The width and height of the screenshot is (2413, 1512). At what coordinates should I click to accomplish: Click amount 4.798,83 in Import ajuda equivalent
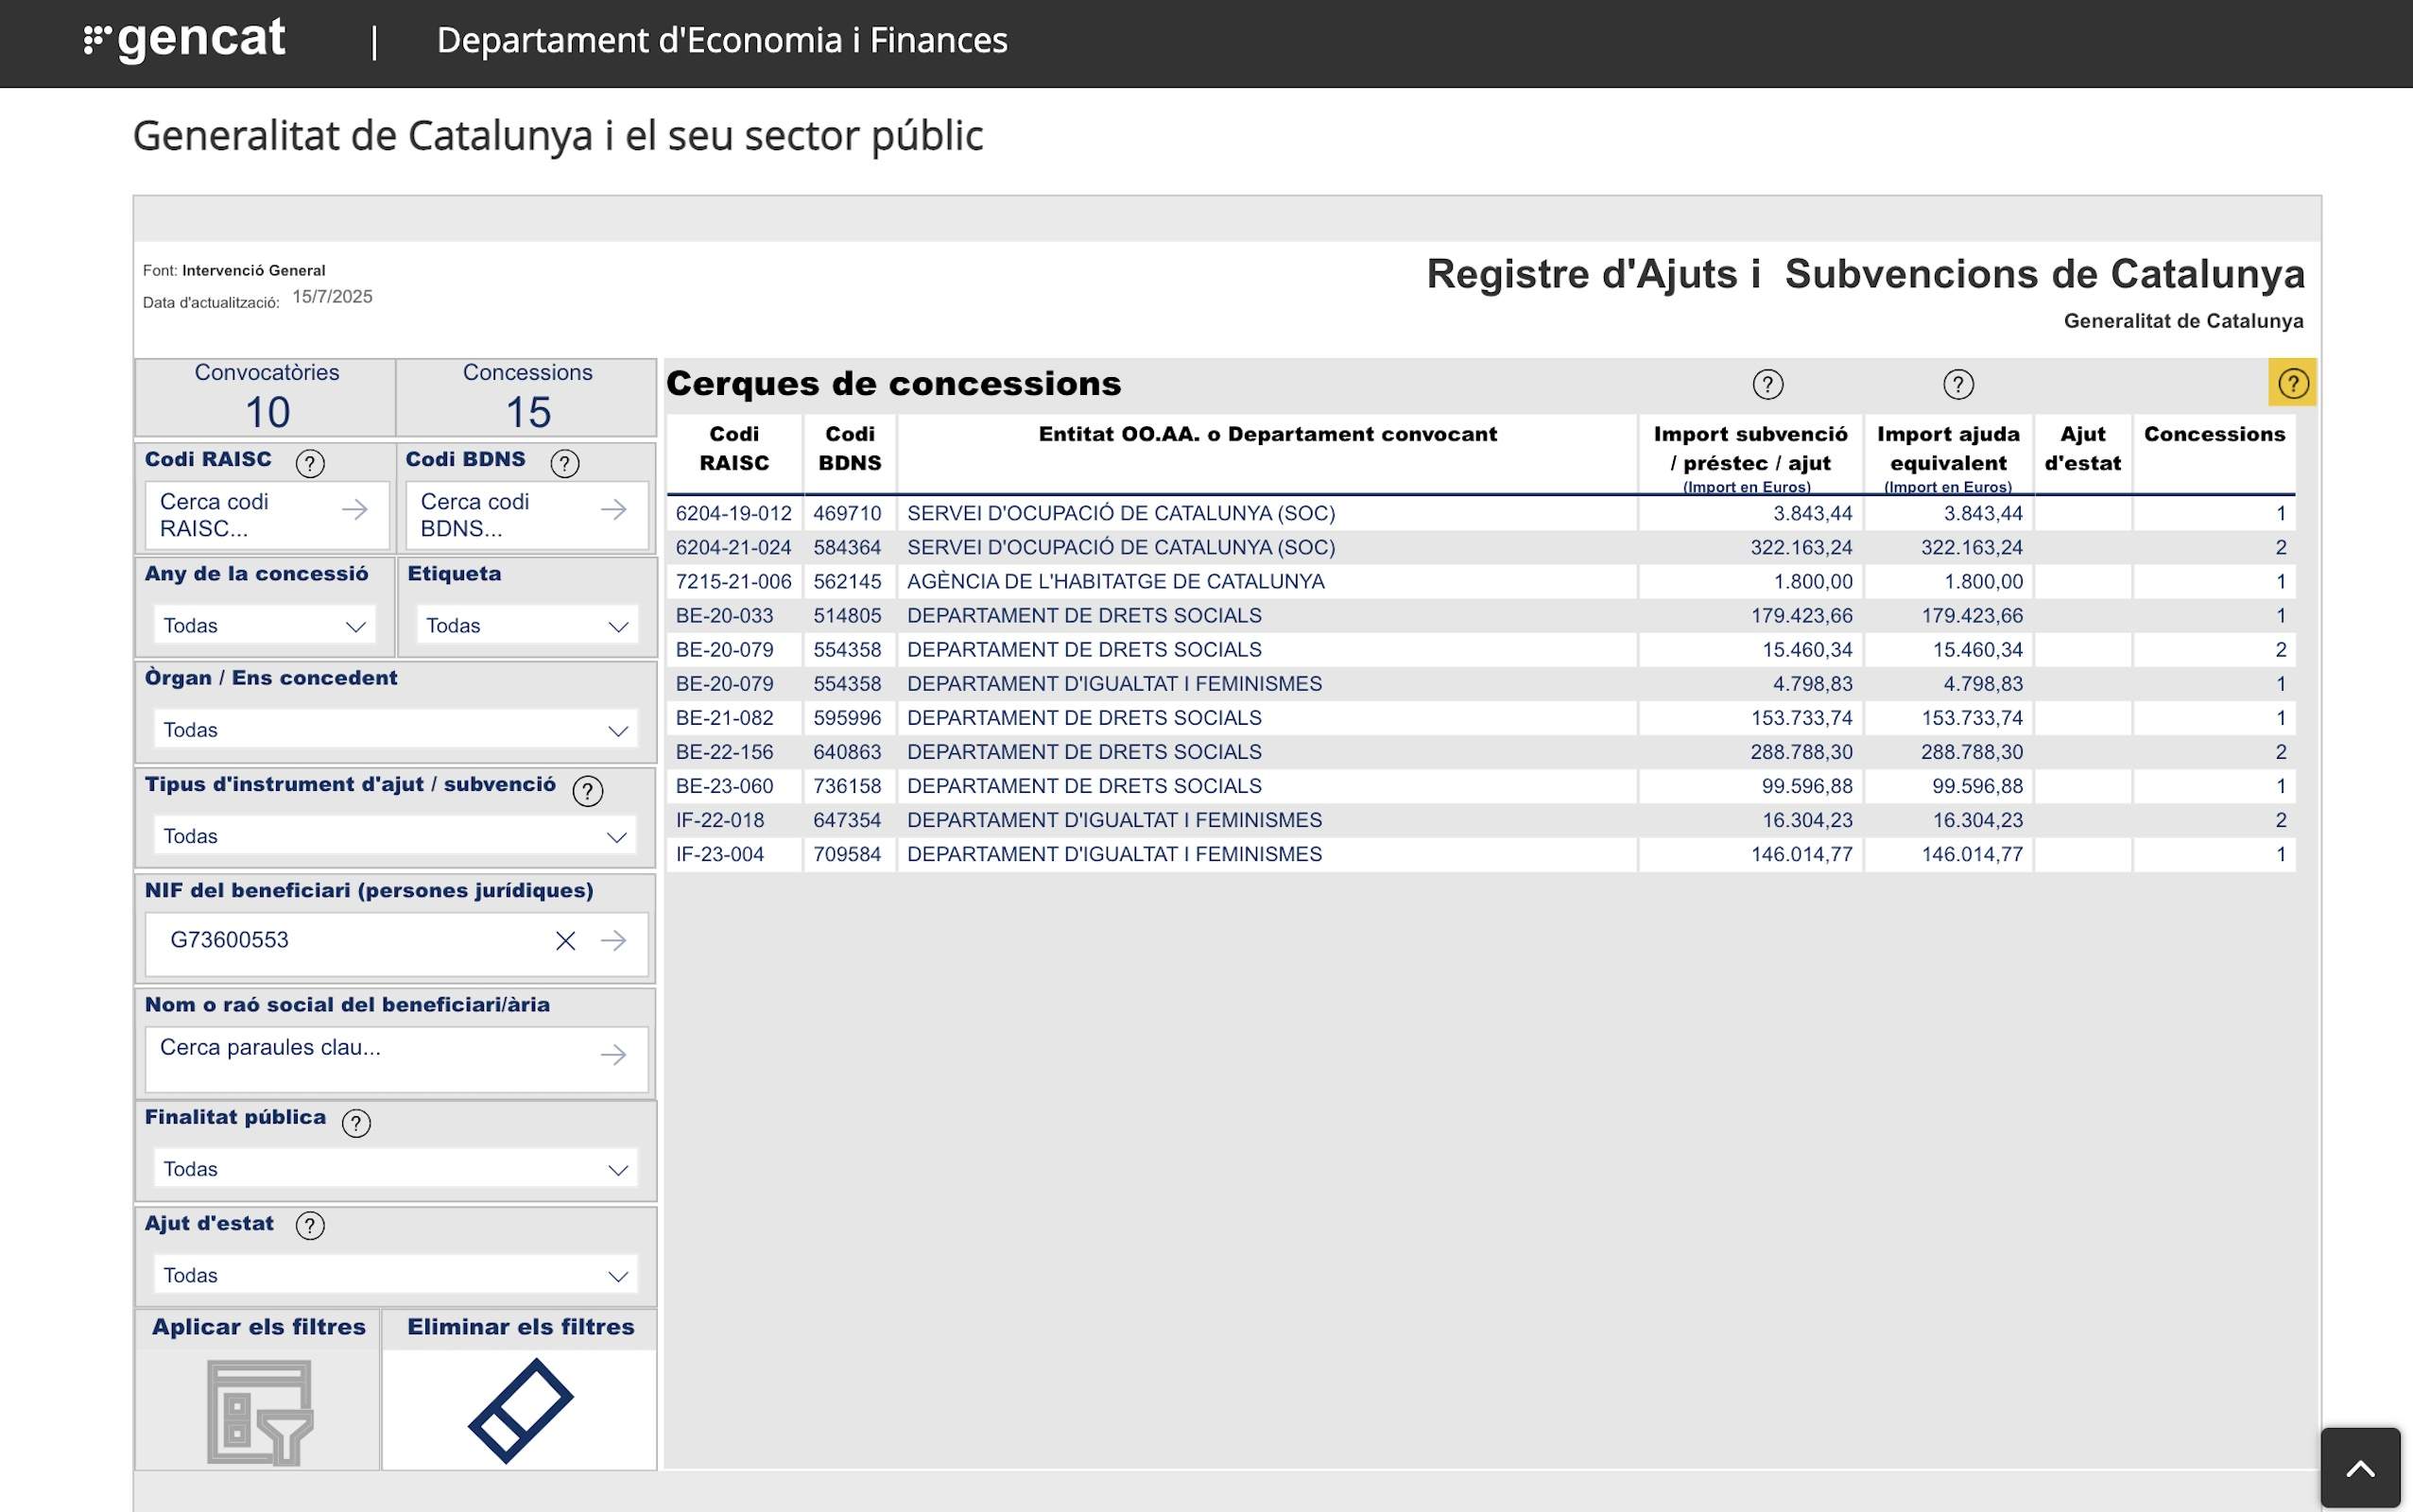click(x=1983, y=684)
